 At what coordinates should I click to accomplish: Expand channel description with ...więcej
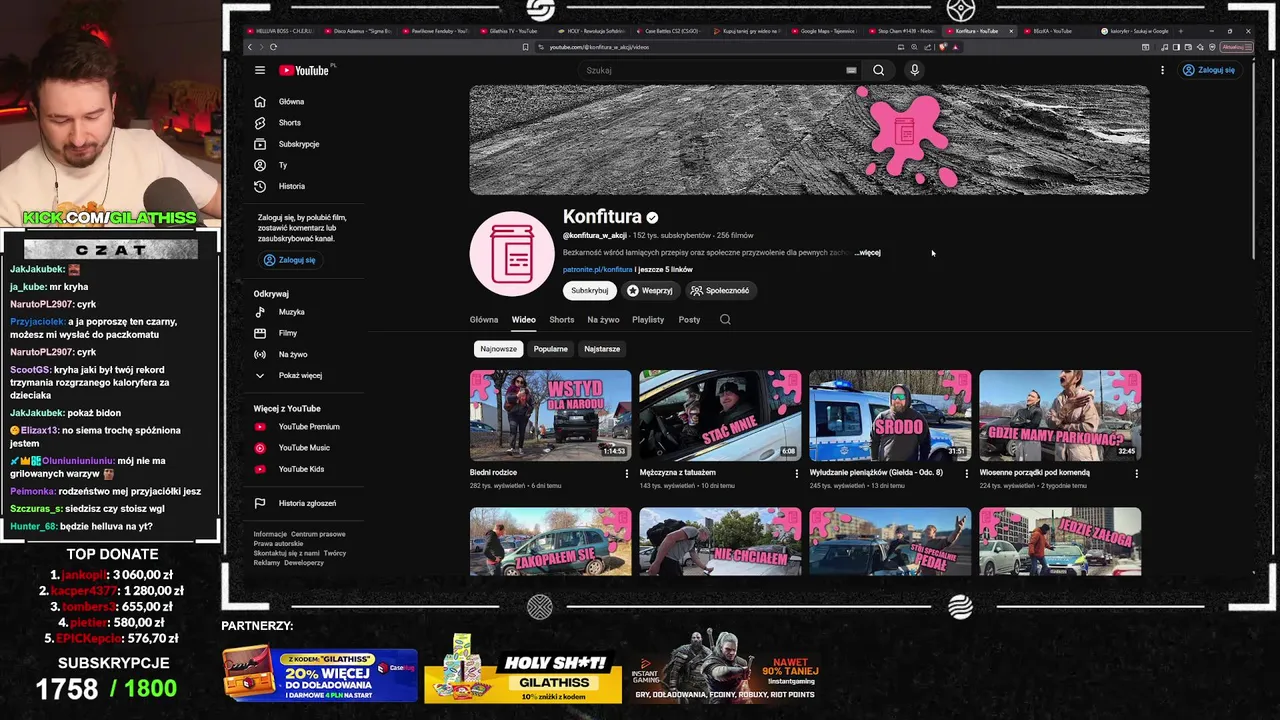coord(867,253)
